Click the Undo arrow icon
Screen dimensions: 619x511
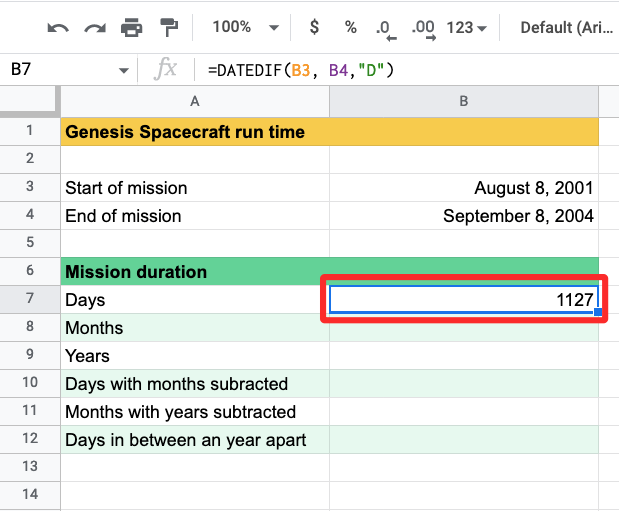pos(58,27)
